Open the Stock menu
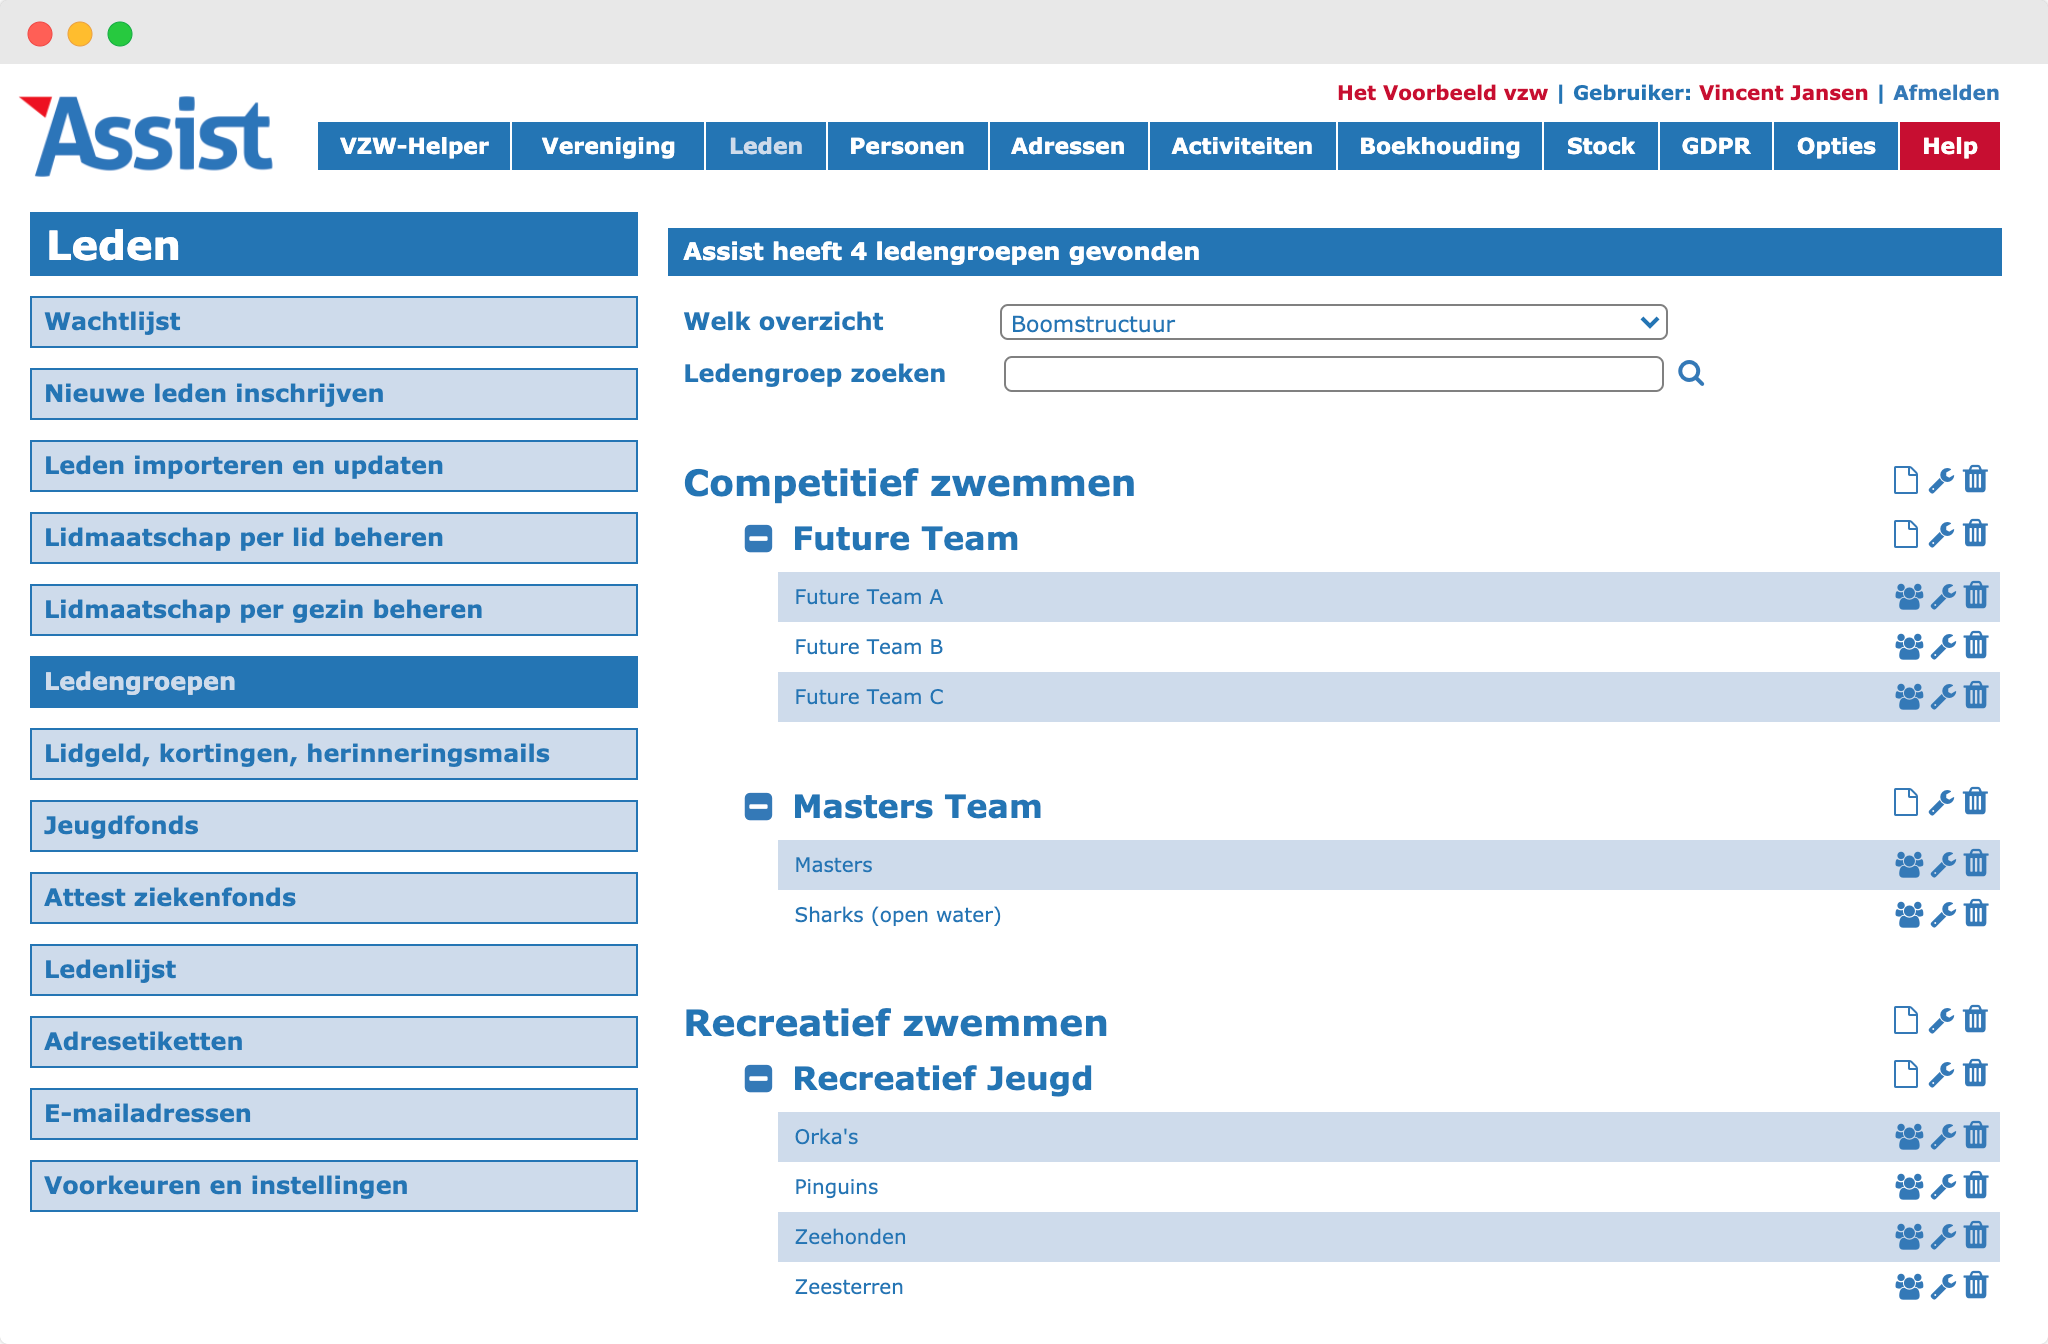The width and height of the screenshot is (2048, 1344). pyautogui.click(x=1601, y=146)
